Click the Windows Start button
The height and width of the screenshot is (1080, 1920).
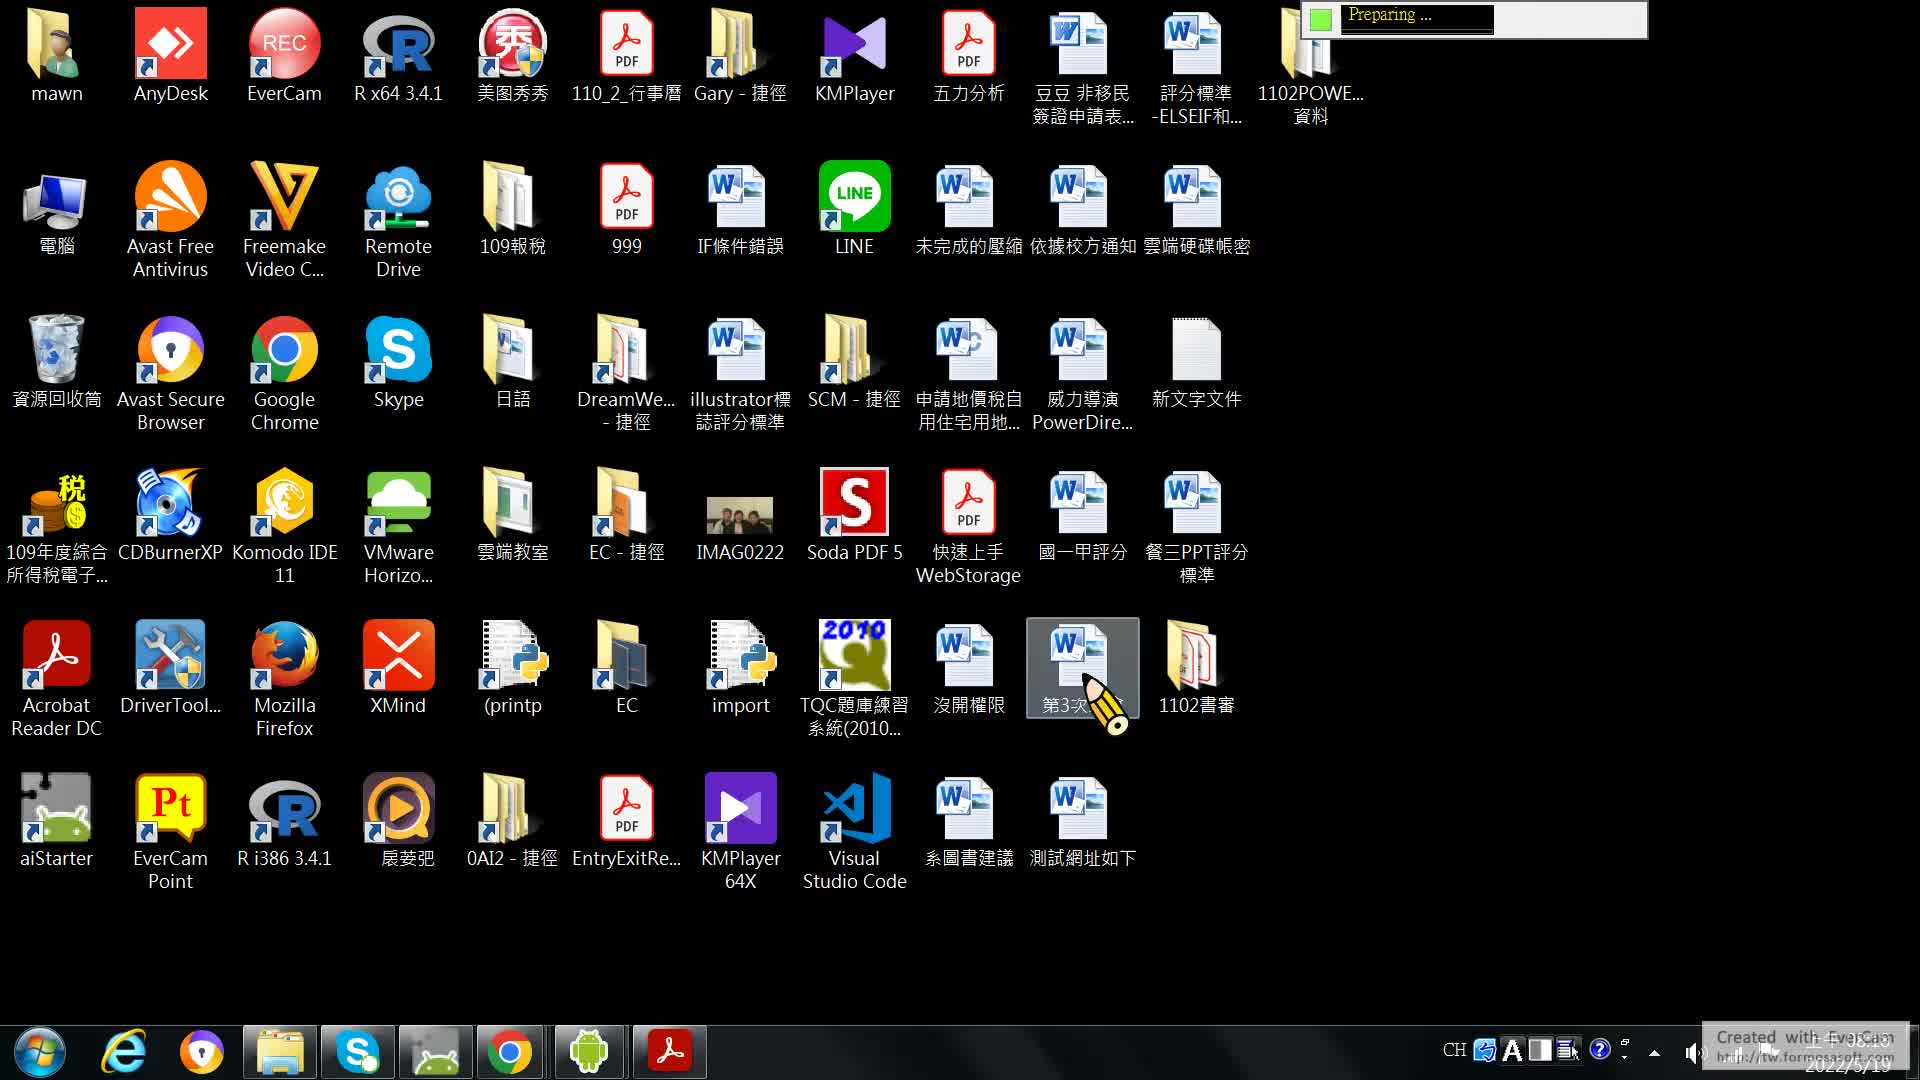pos(40,1052)
